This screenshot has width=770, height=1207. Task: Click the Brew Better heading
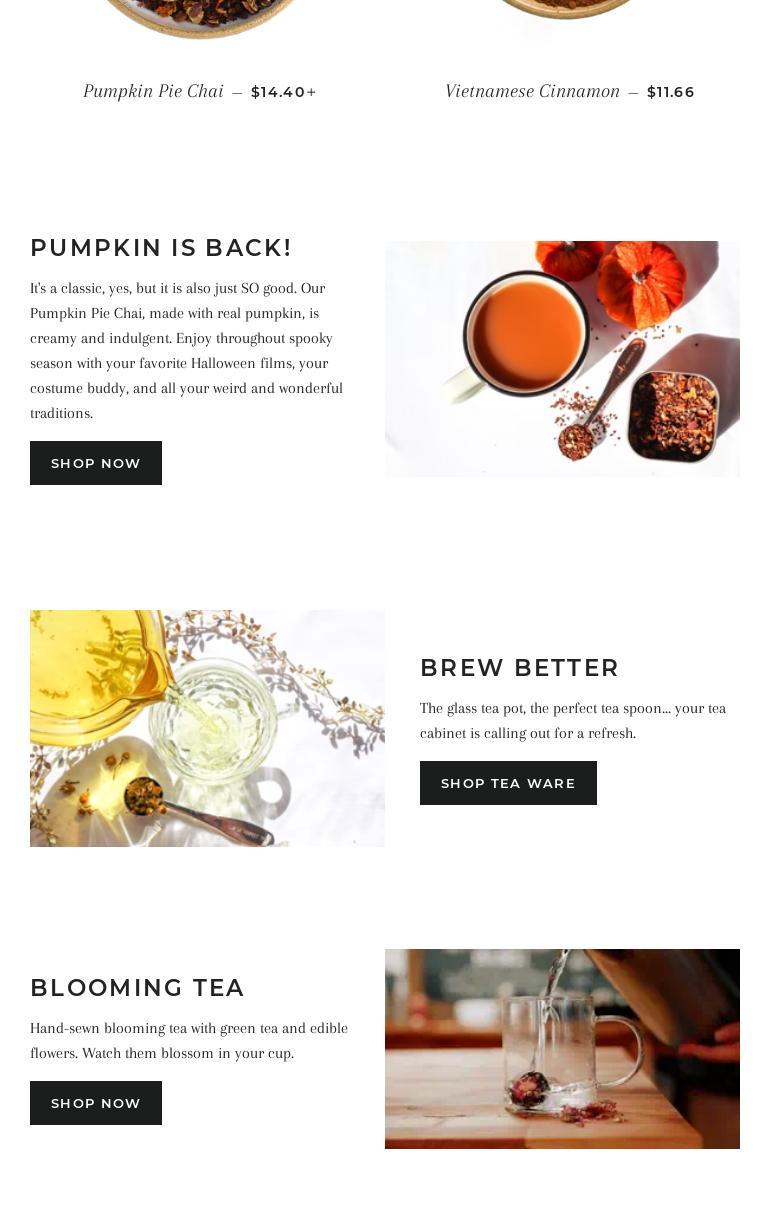tap(520, 668)
